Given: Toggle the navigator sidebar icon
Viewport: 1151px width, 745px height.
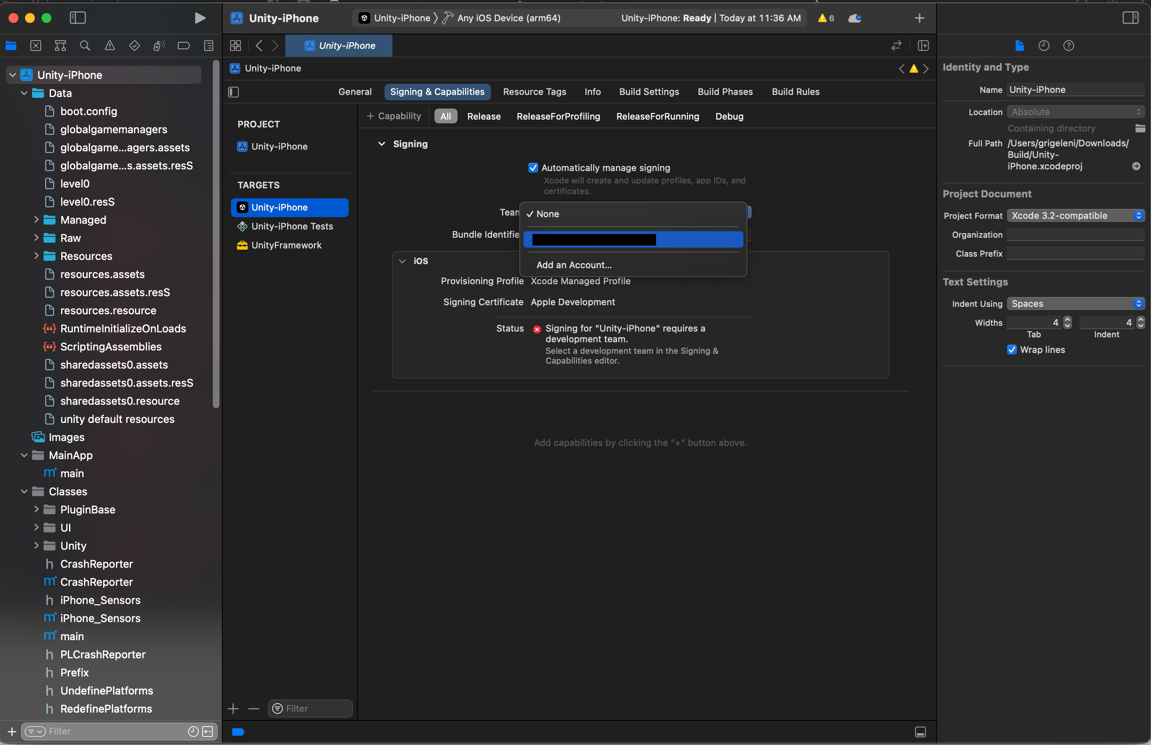Looking at the screenshot, I should pyautogui.click(x=78, y=18).
